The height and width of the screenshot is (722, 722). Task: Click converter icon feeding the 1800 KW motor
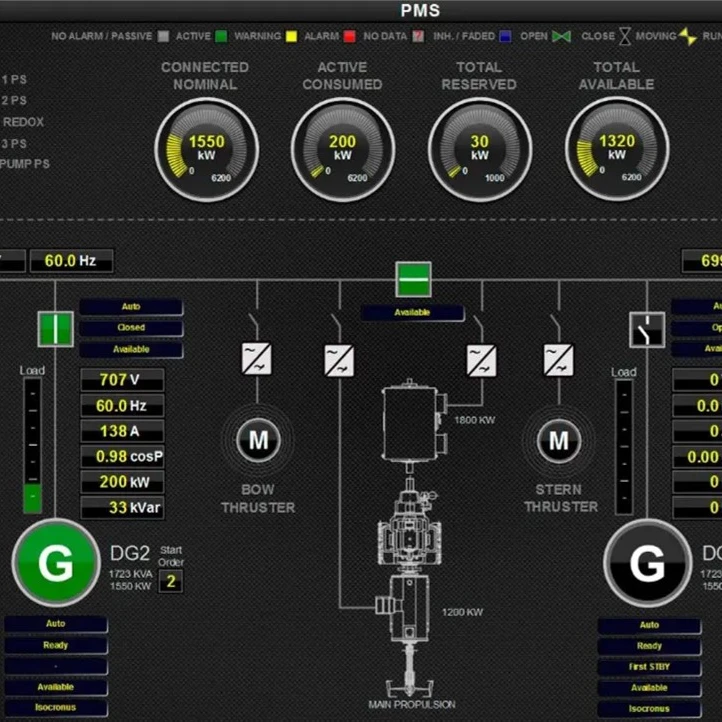[482, 361]
